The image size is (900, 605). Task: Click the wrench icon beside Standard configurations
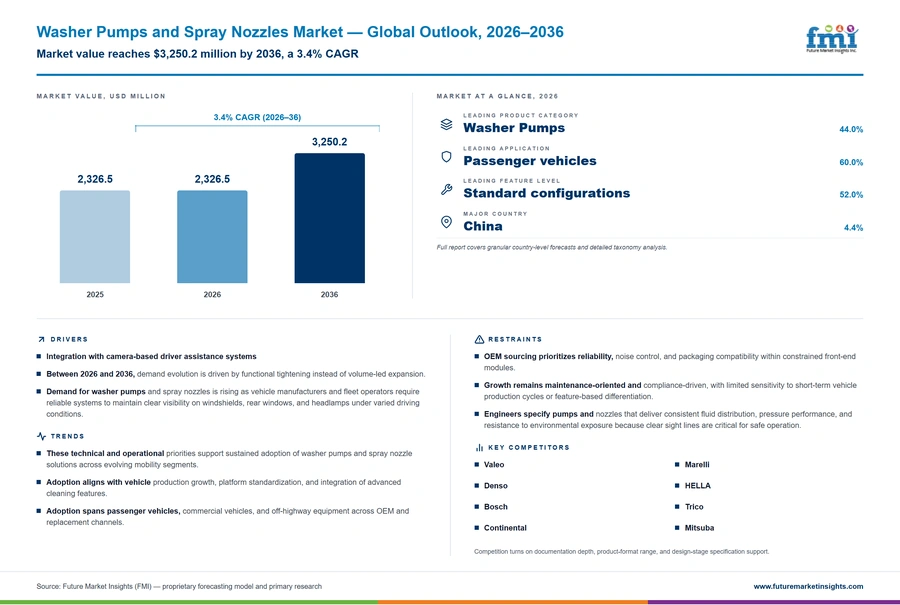[x=446, y=189]
